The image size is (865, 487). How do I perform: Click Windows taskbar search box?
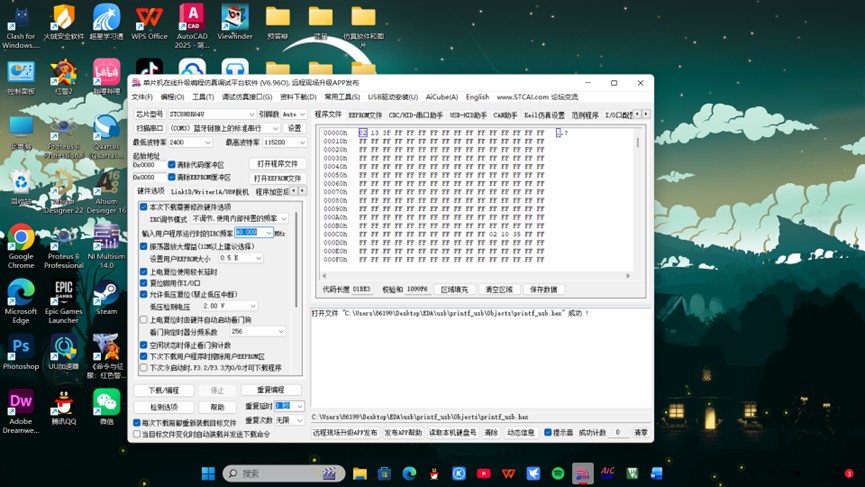tap(284, 473)
